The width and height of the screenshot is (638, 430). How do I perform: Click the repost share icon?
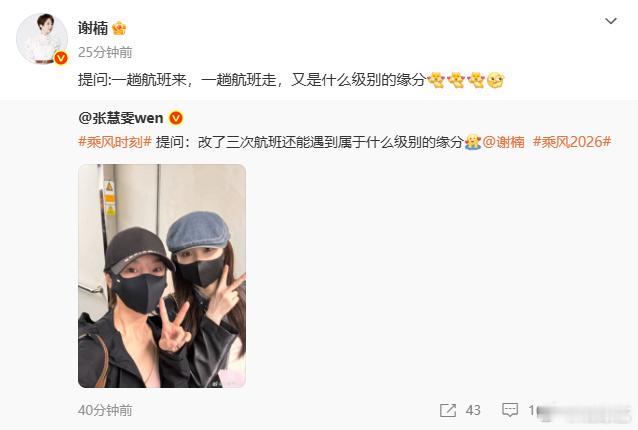(448, 410)
